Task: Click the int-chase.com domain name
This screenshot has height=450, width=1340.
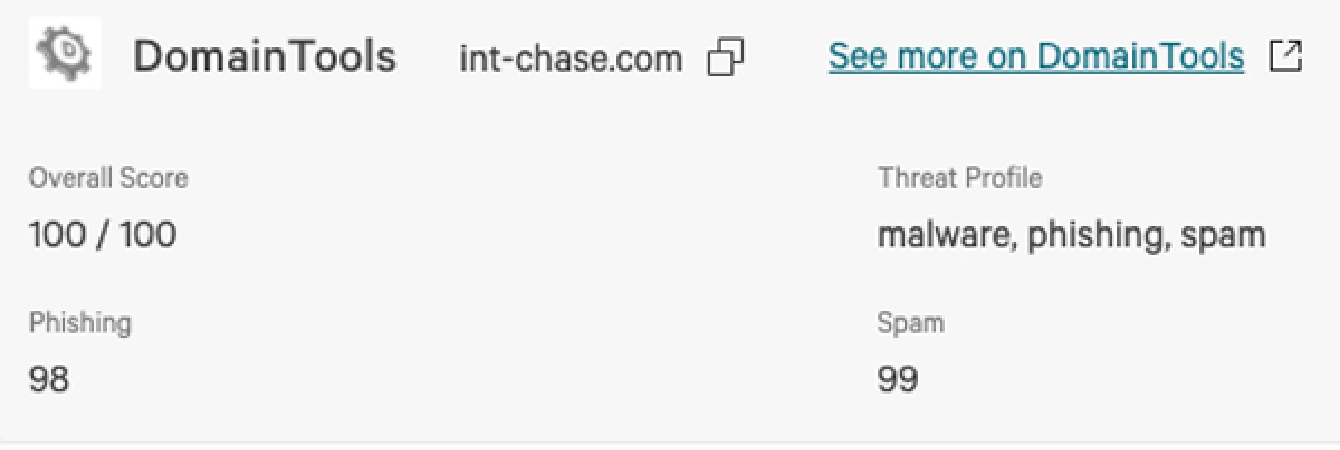Action: [570, 58]
